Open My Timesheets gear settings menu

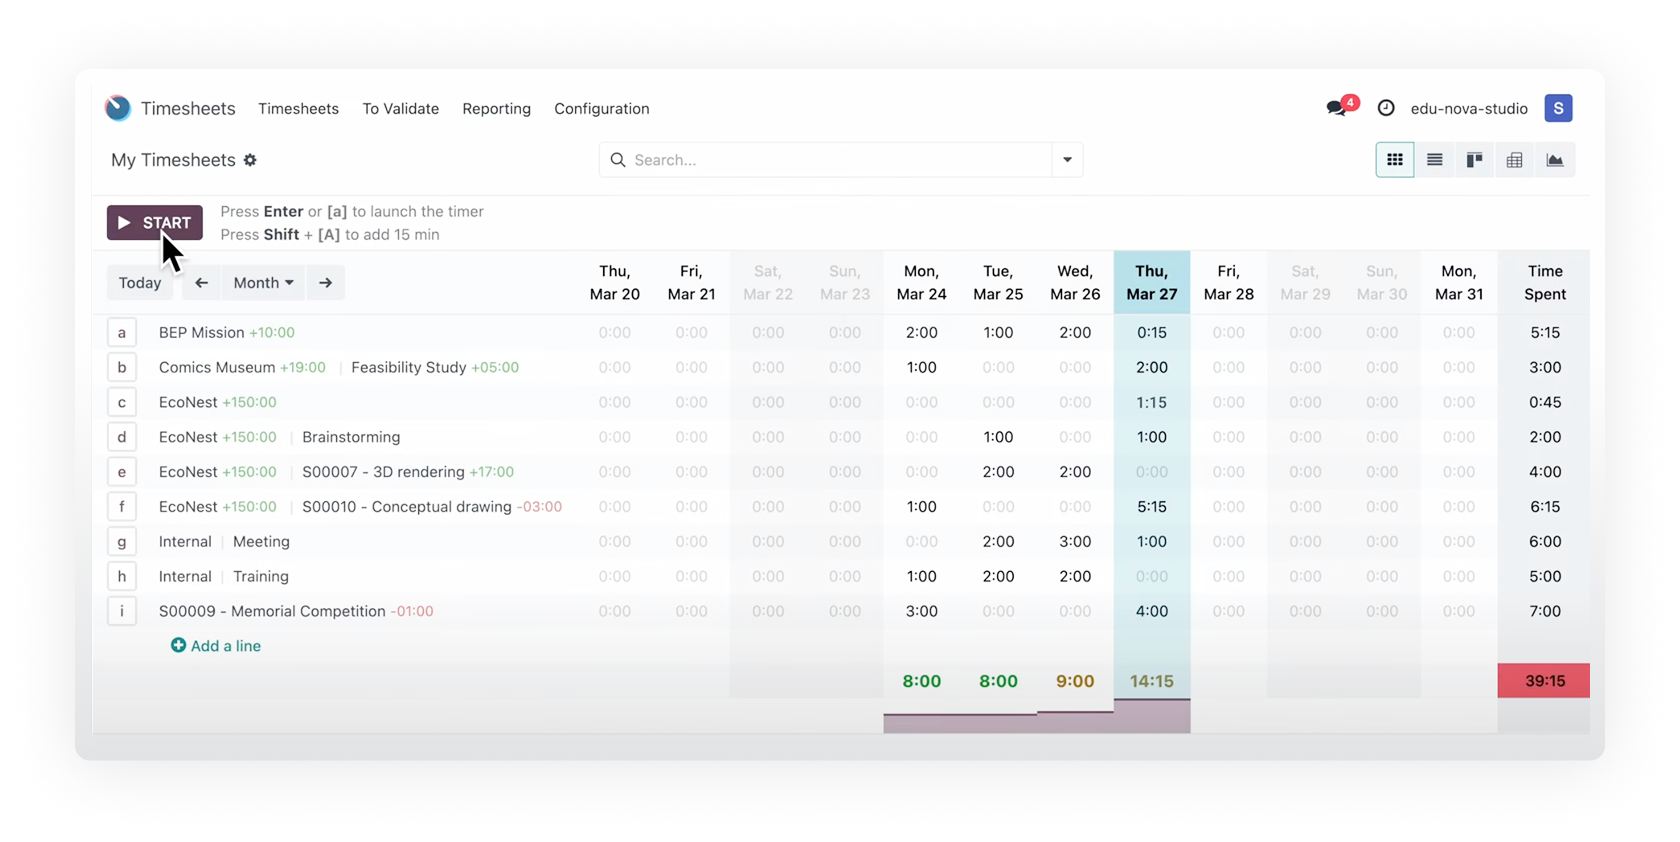(x=250, y=160)
